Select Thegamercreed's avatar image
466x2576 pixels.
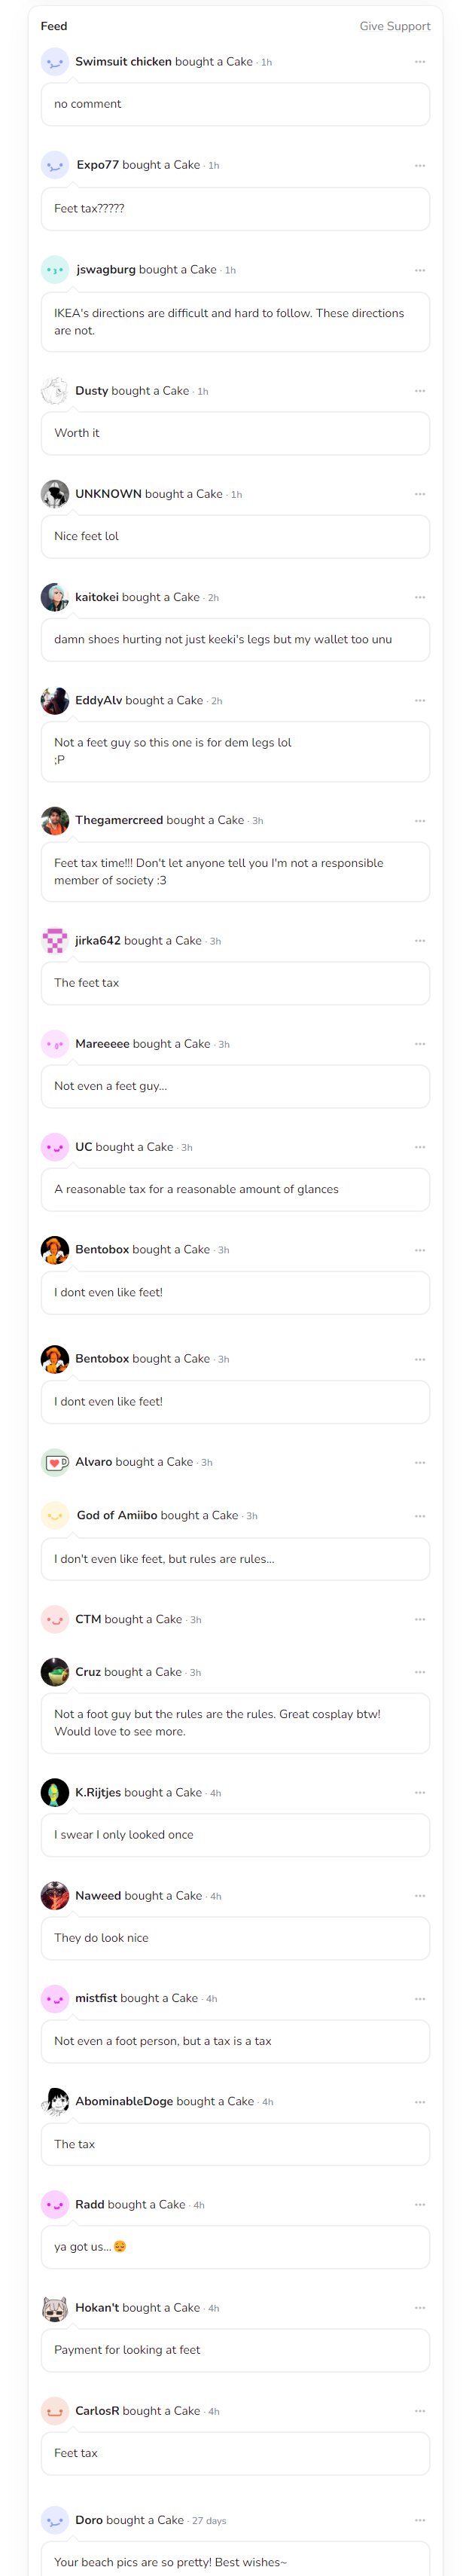point(55,821)
